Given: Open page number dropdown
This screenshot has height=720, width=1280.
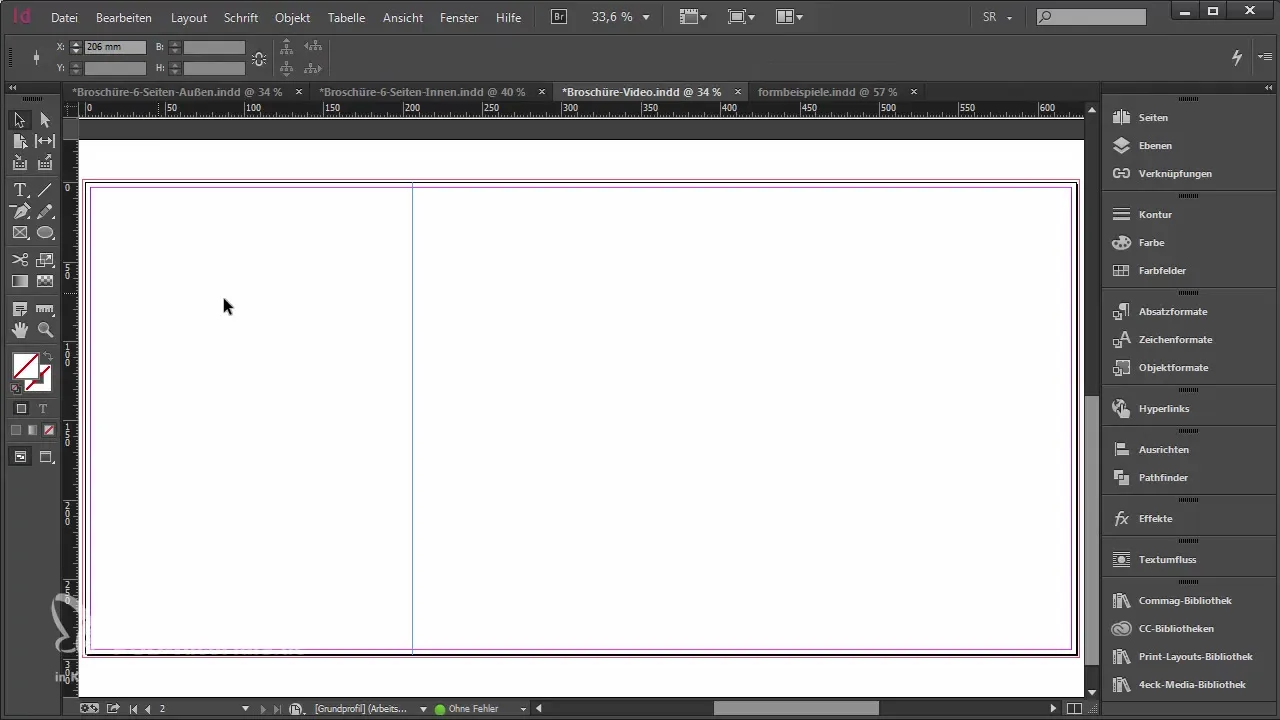Looking at the screenshot, I should coord(246,709).
